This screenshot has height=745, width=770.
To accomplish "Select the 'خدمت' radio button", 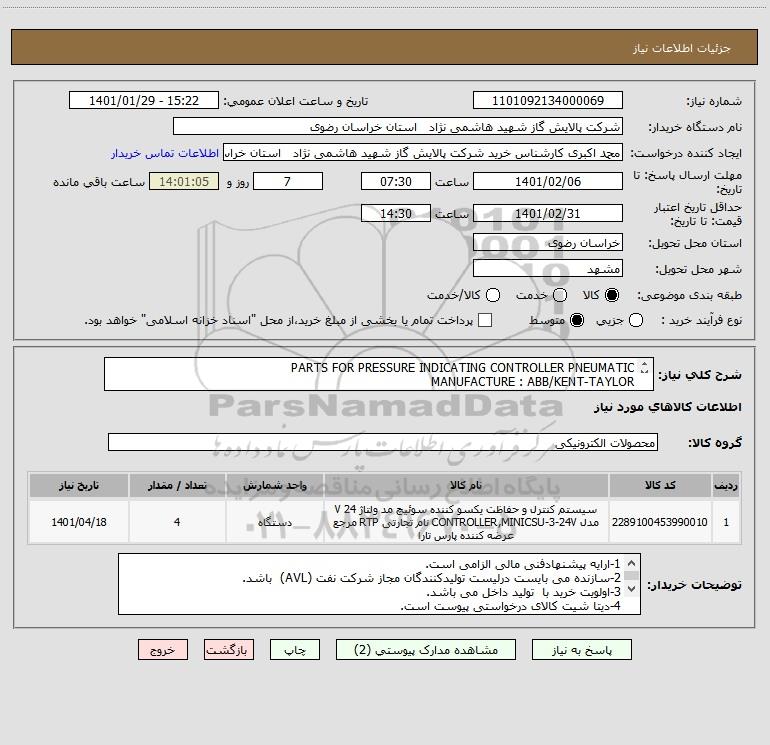I will pos(560,295).
